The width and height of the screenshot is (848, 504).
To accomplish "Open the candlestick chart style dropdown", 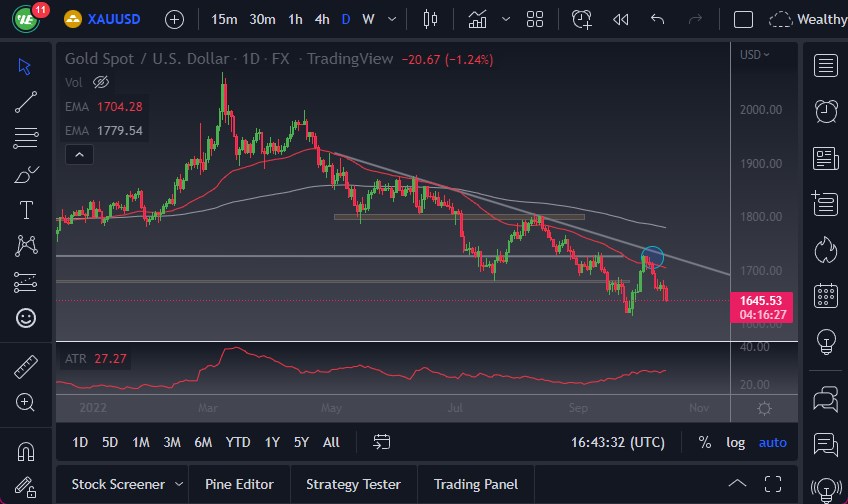I will [x=431, y=19].
